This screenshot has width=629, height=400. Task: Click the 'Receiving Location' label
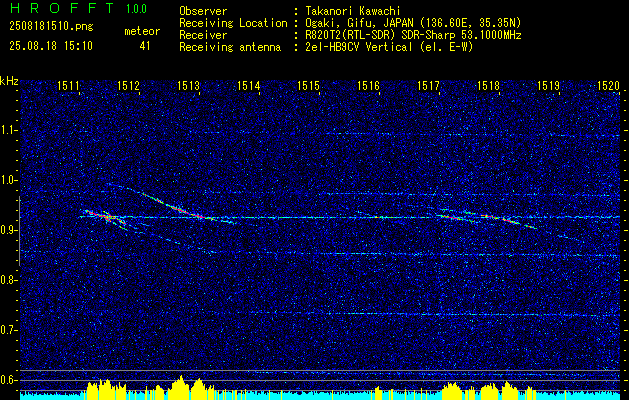pyautogui.click(x=233, y=23)
